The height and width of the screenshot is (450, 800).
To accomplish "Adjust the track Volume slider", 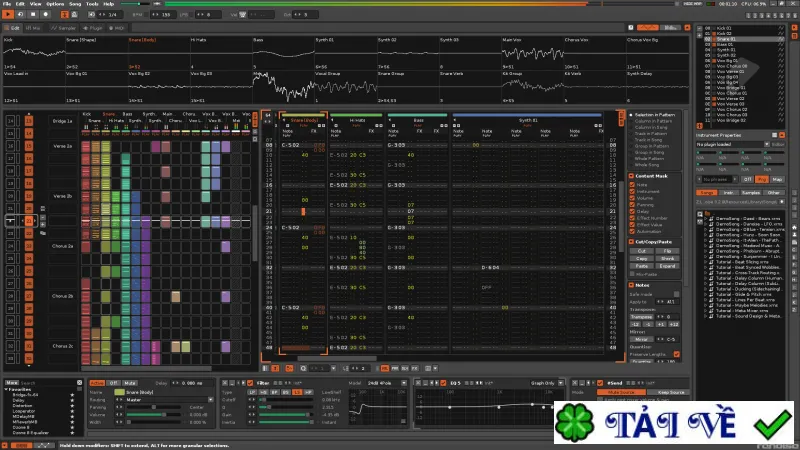I will point(154,415).
